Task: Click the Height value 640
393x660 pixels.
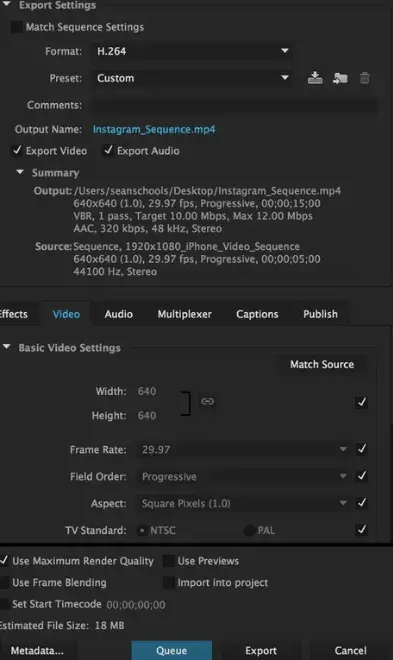Action: click(x=147, y=415)
